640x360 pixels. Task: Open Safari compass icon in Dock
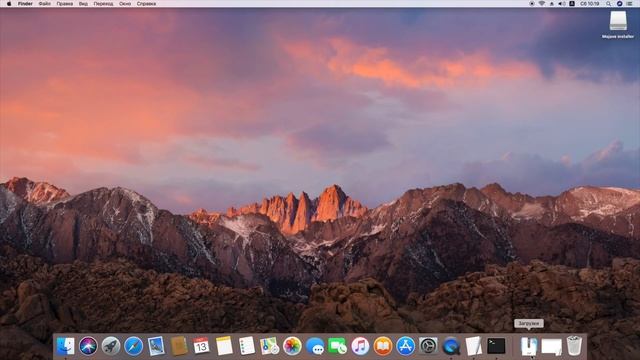click(133, 346)
